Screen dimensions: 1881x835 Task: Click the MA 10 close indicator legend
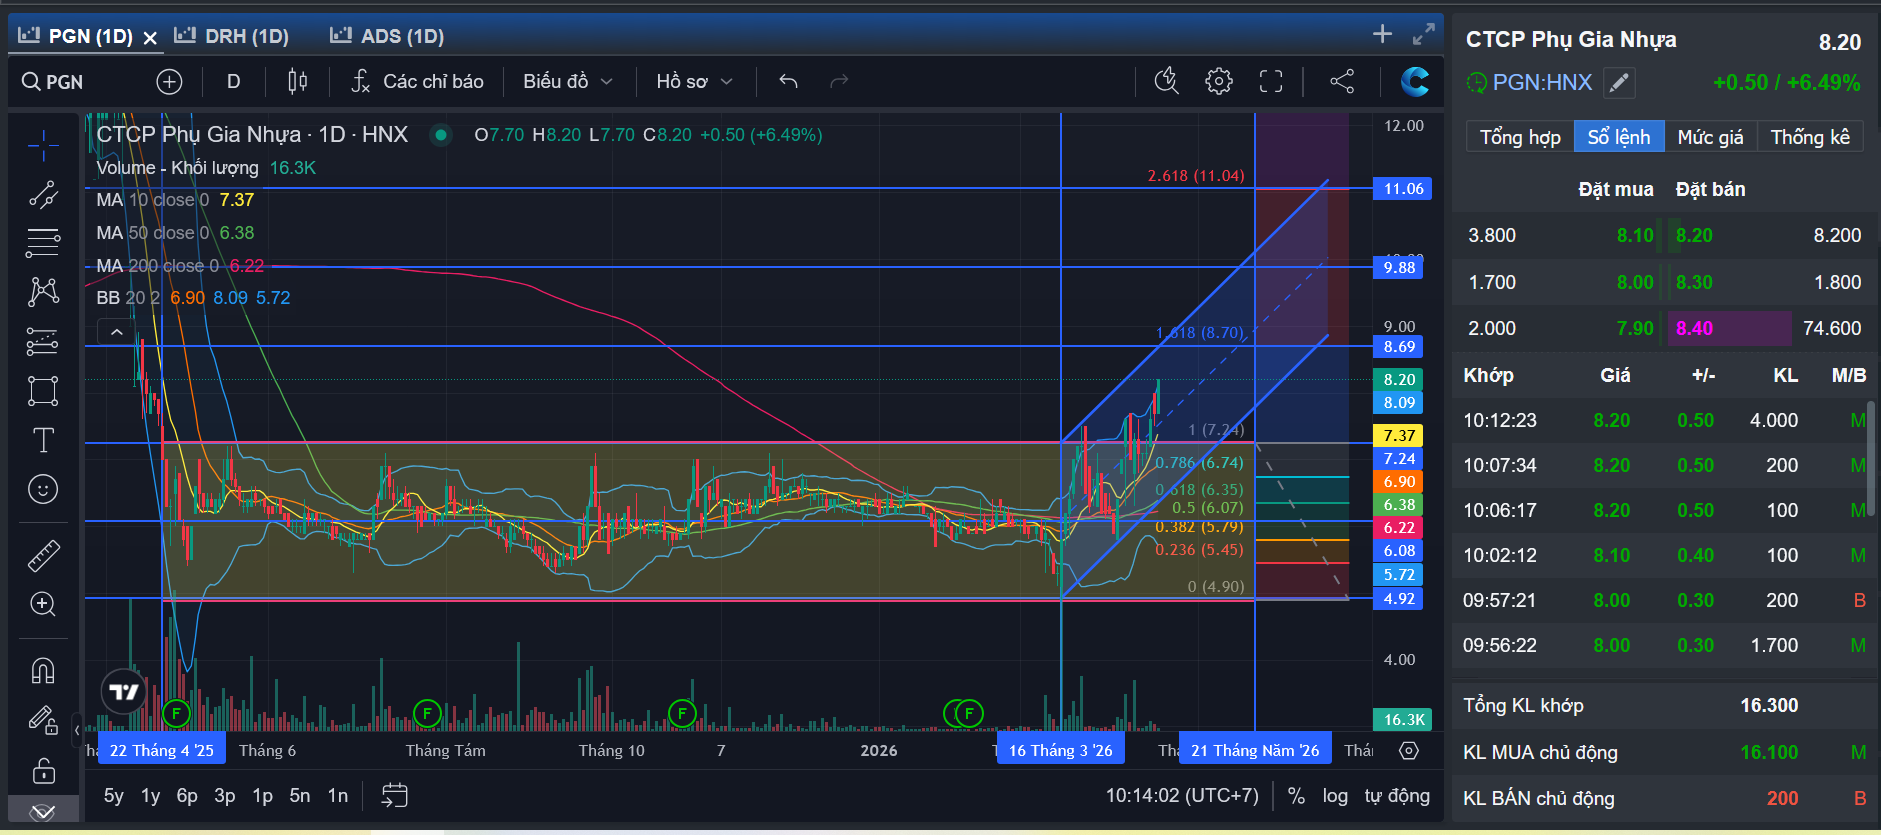(x=175, y=200)
